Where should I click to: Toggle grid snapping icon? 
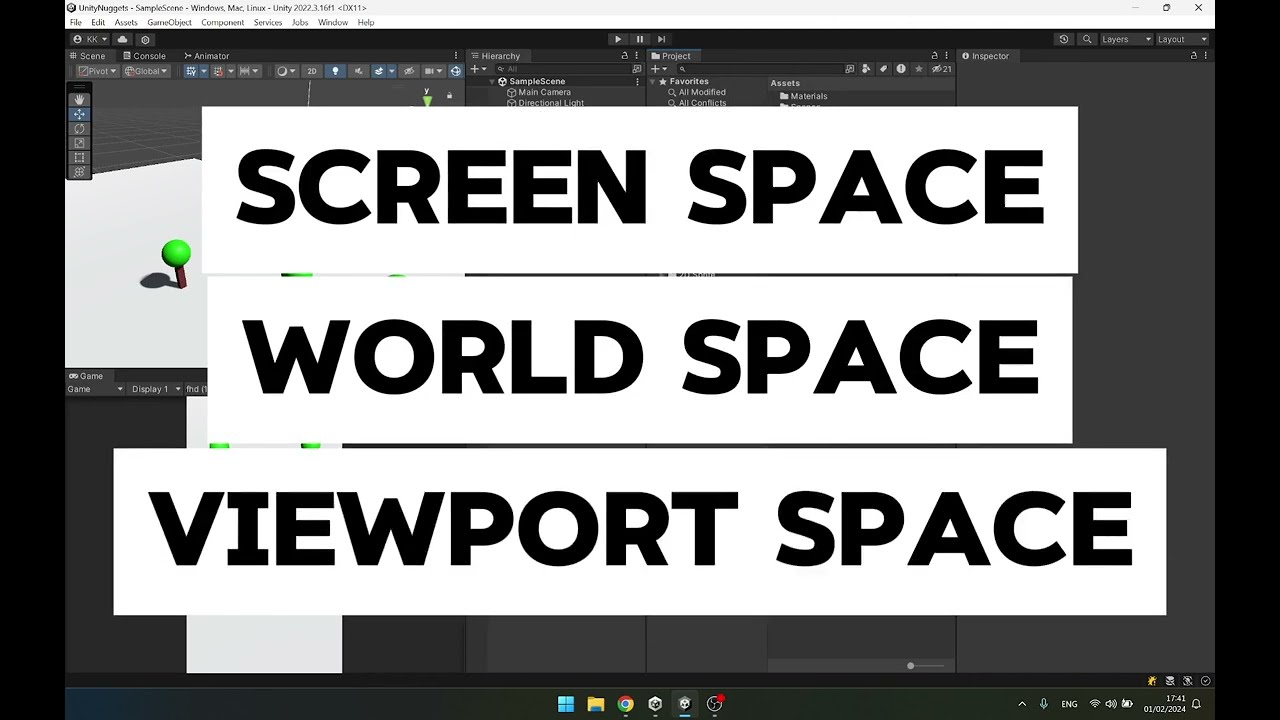(220, 71)
